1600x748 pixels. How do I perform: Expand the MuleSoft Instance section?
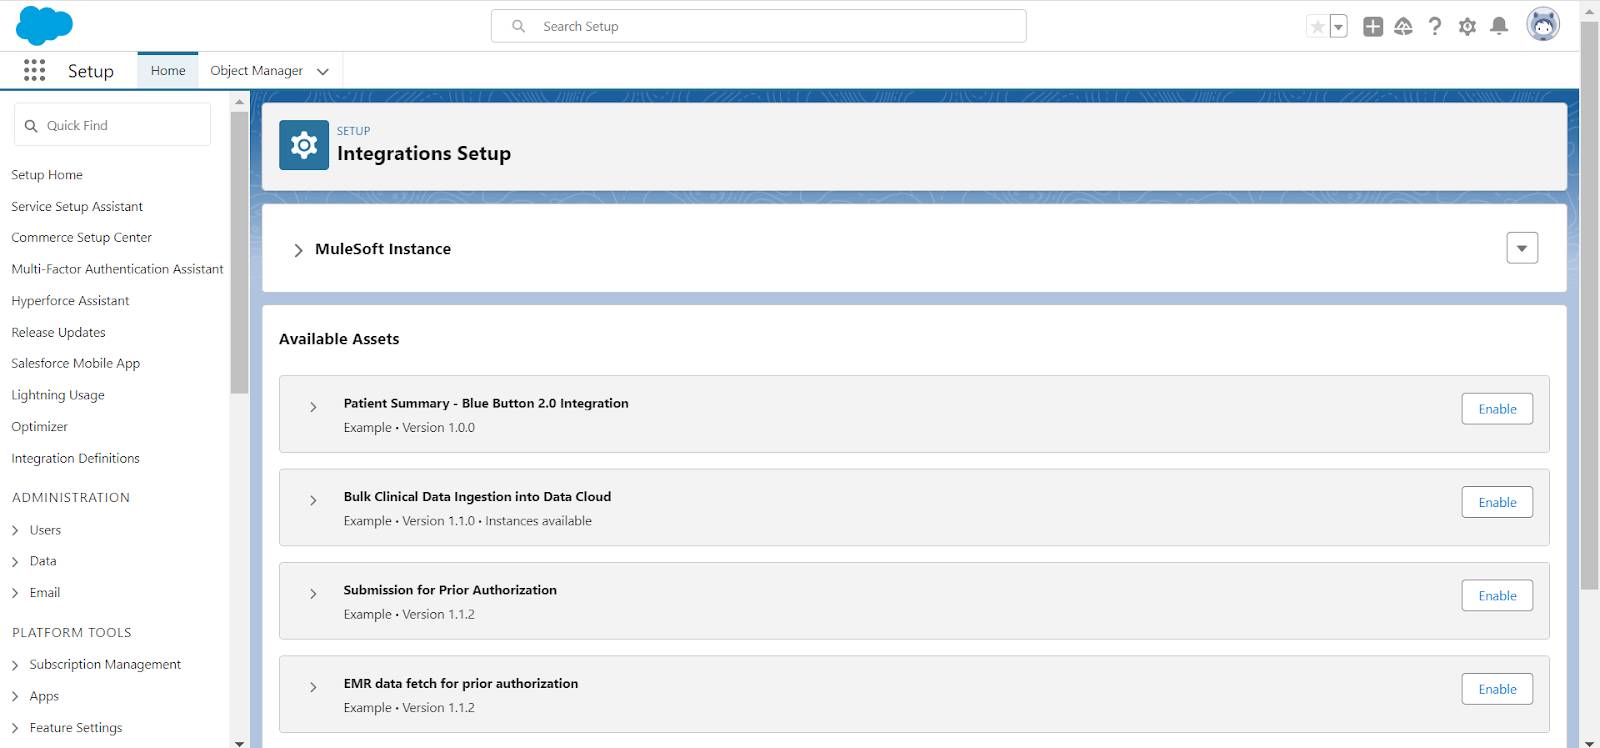coord(298,250)
